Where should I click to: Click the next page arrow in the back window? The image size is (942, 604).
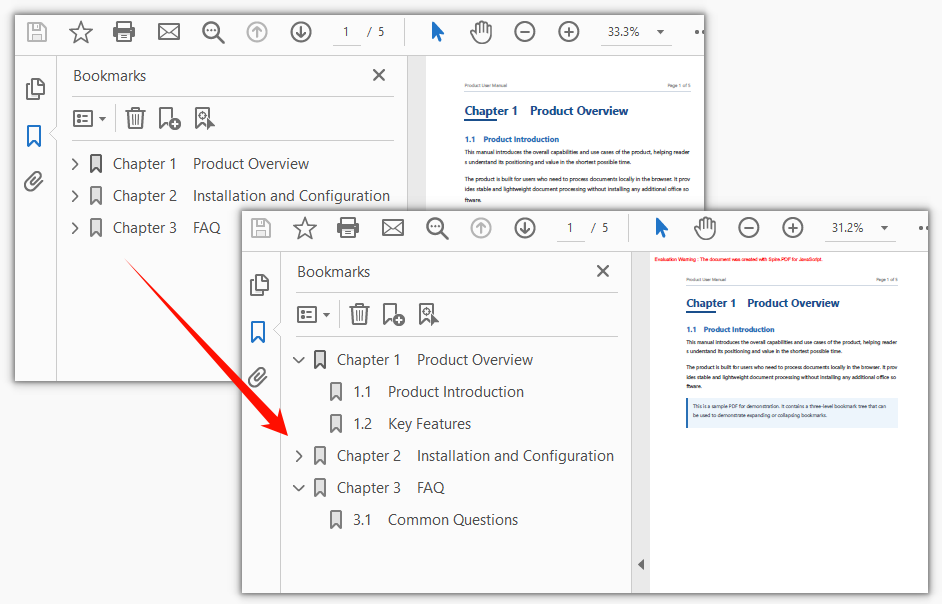301,32
